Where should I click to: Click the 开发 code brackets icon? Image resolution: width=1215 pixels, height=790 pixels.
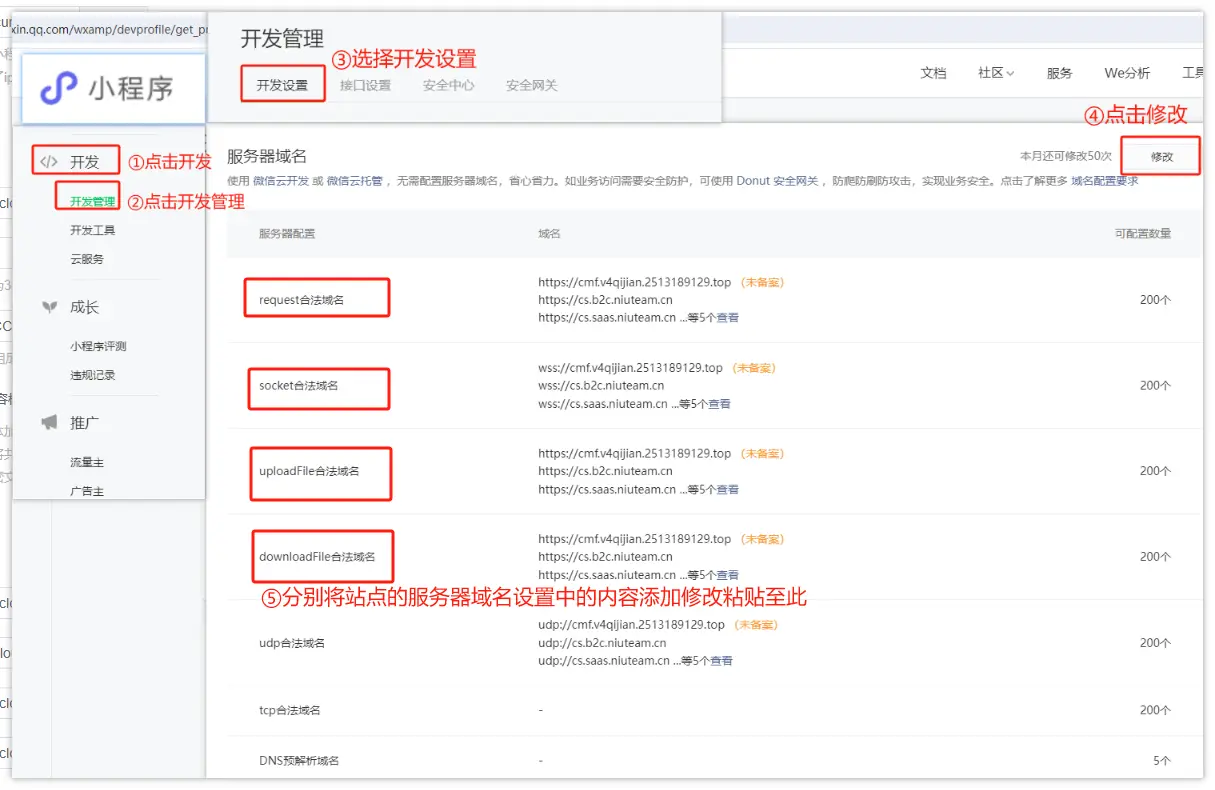coord(48,162)
